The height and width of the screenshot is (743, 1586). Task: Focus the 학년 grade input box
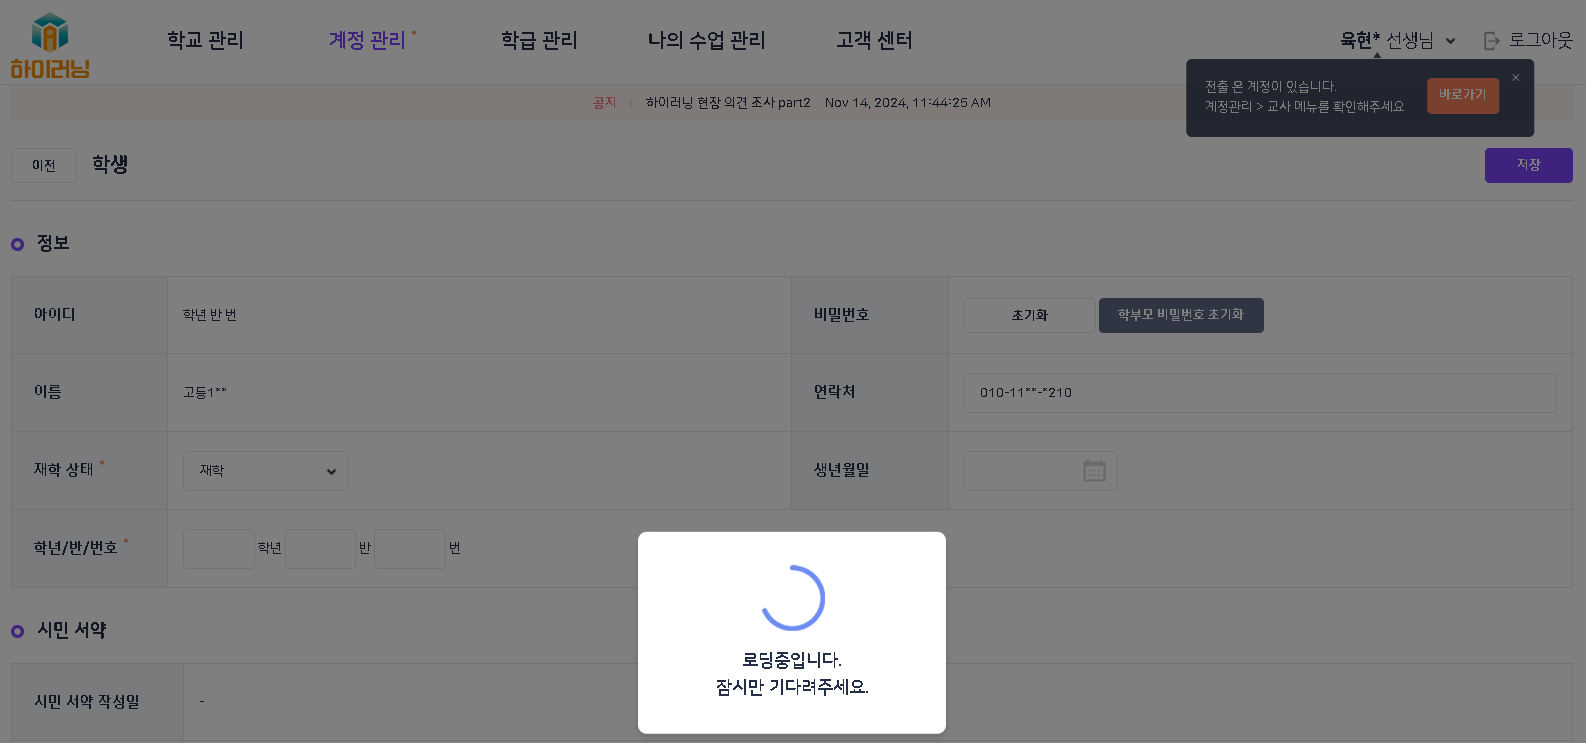click(x=219, y=549)
